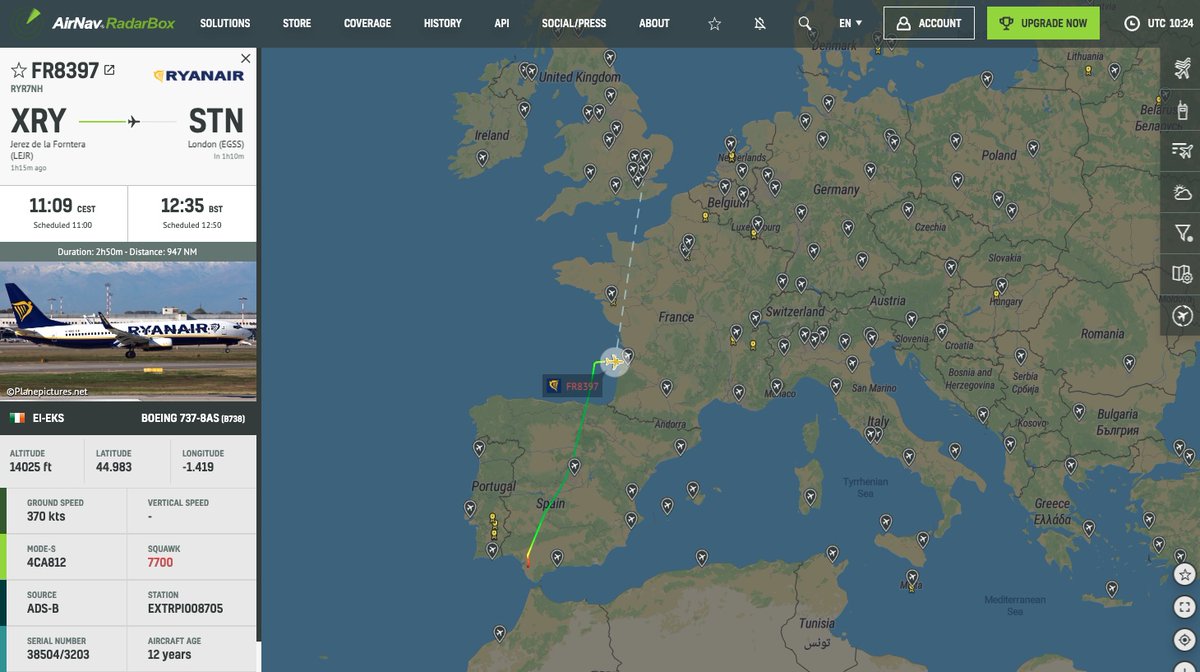Open the Social/Press menu
Image resolution: width=1200 pixels, height=672 pixels.
pos(574,23)
